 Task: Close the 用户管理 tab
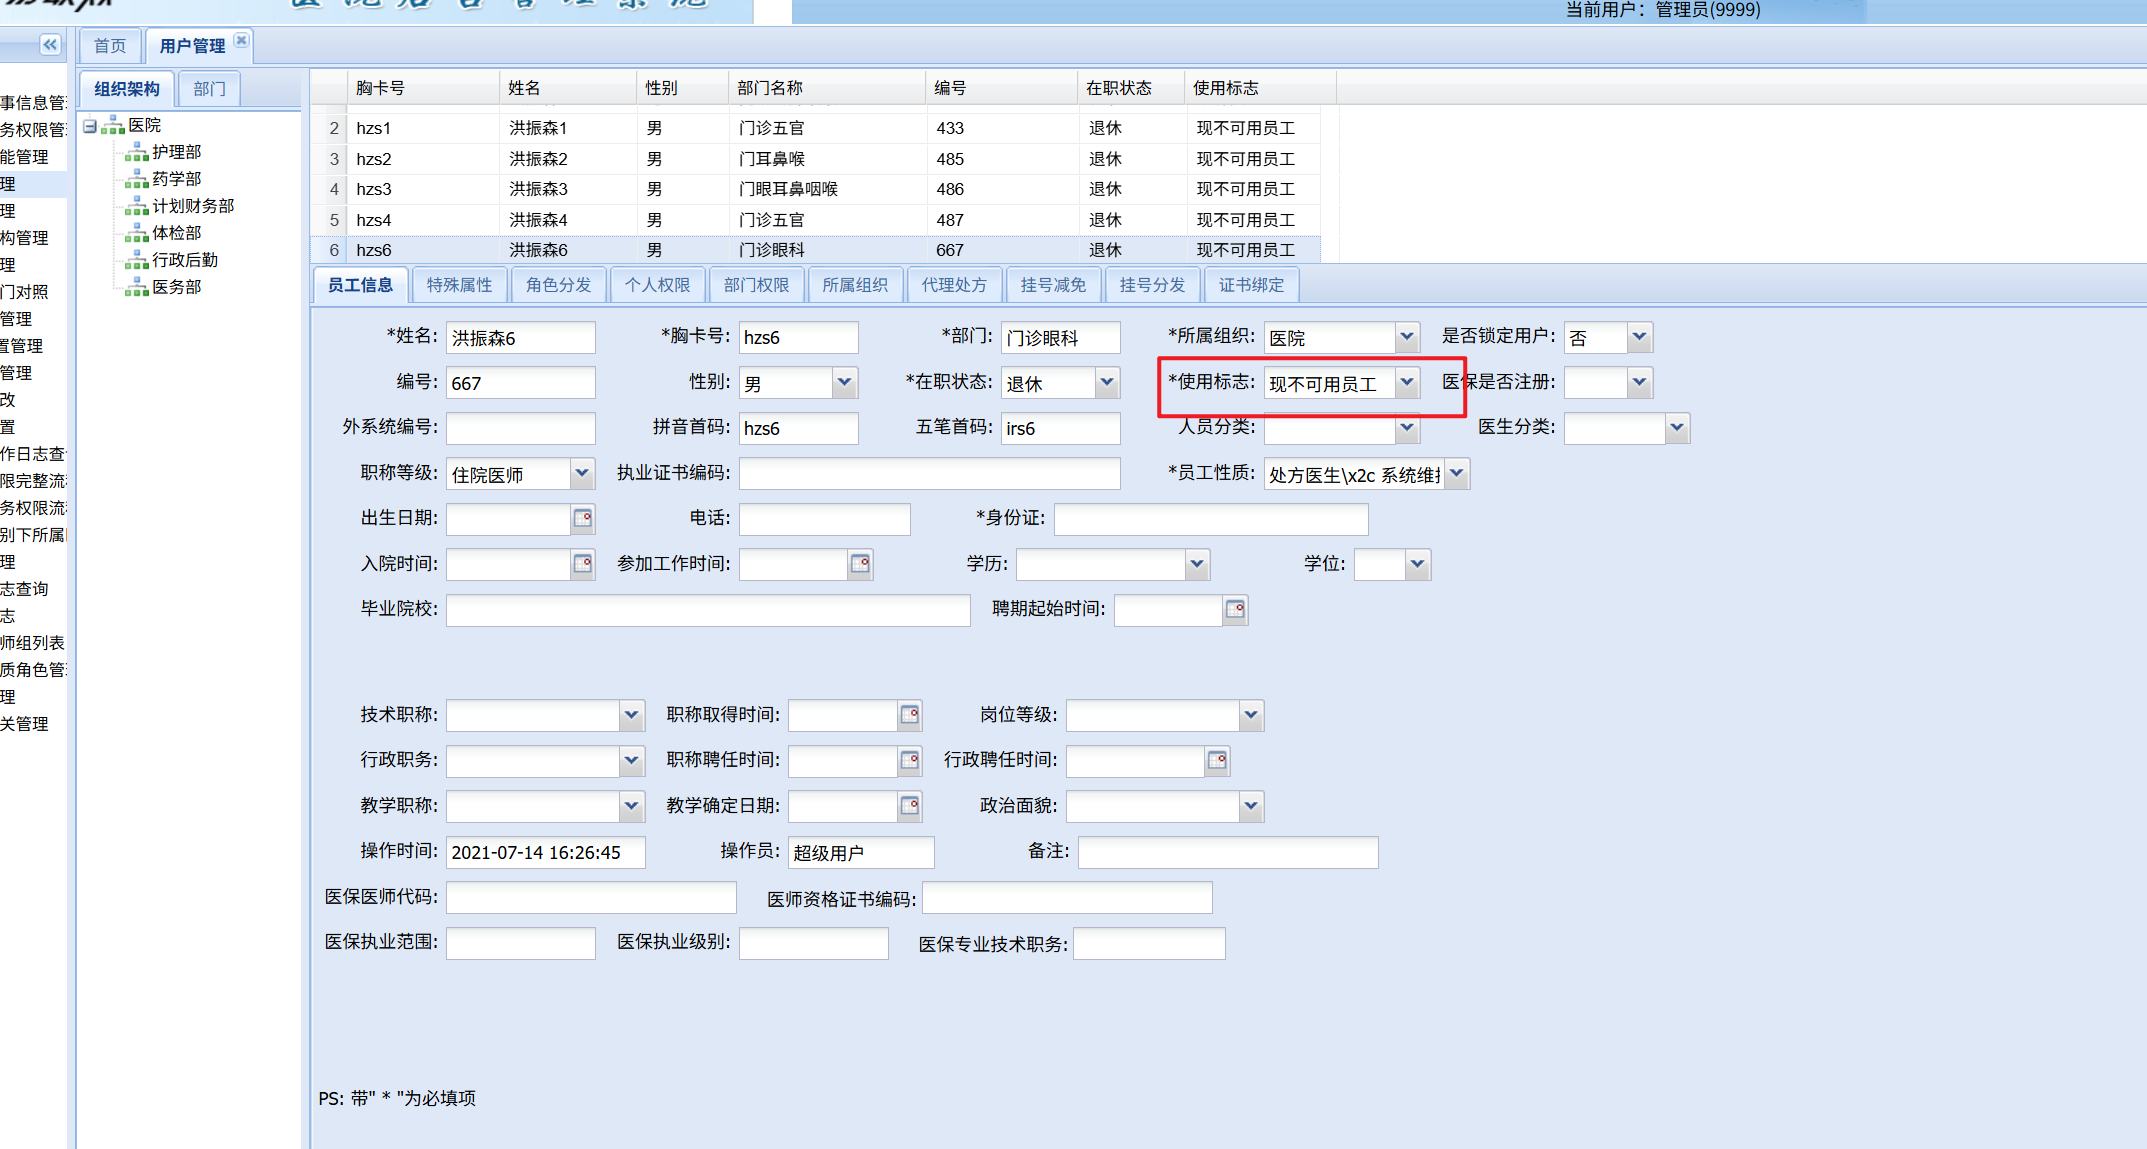coord(241,40)
